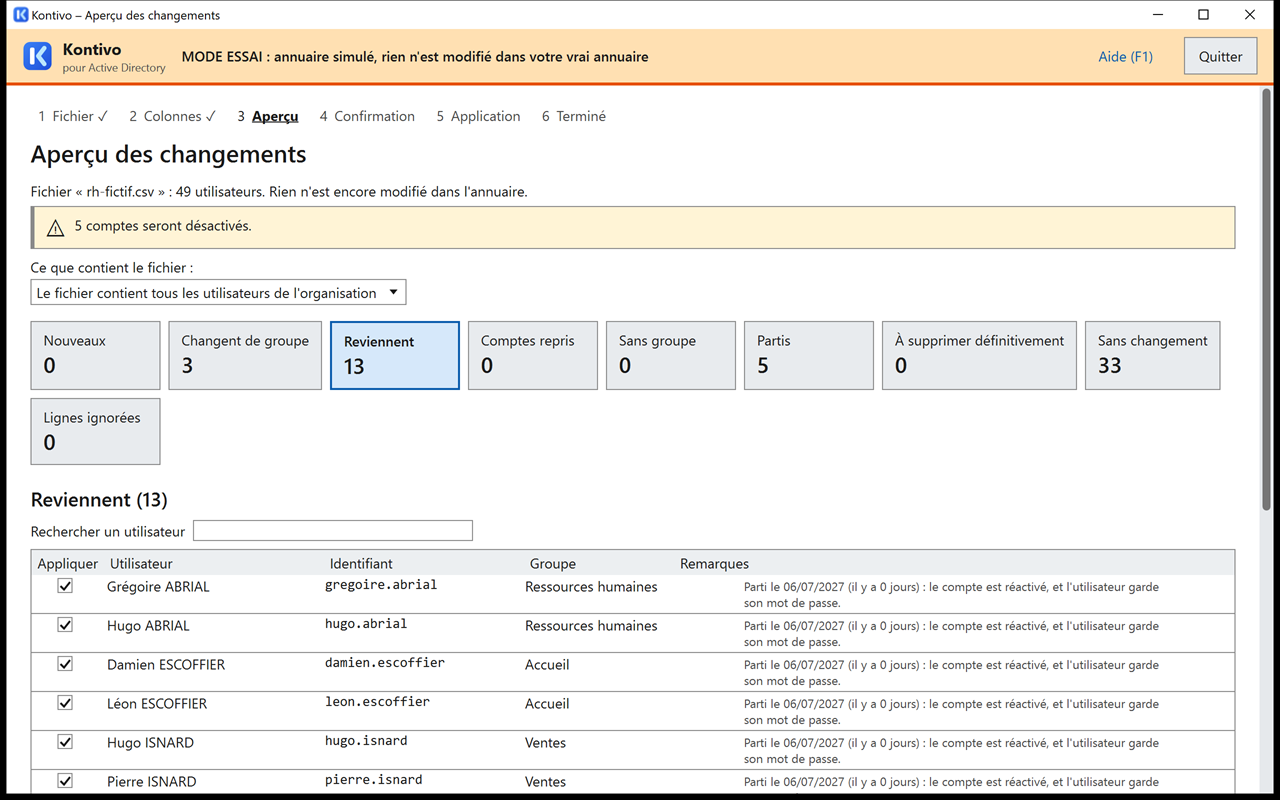Show the Changent de groupe tile

(245, 355)
